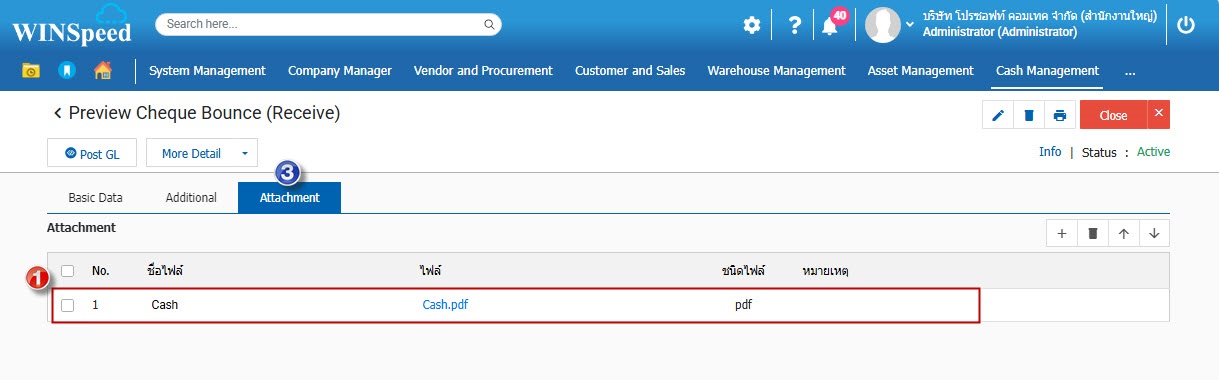Switch to the Basic Data tab
Viewport: 1219px width, 380px height.
(96, 198)
